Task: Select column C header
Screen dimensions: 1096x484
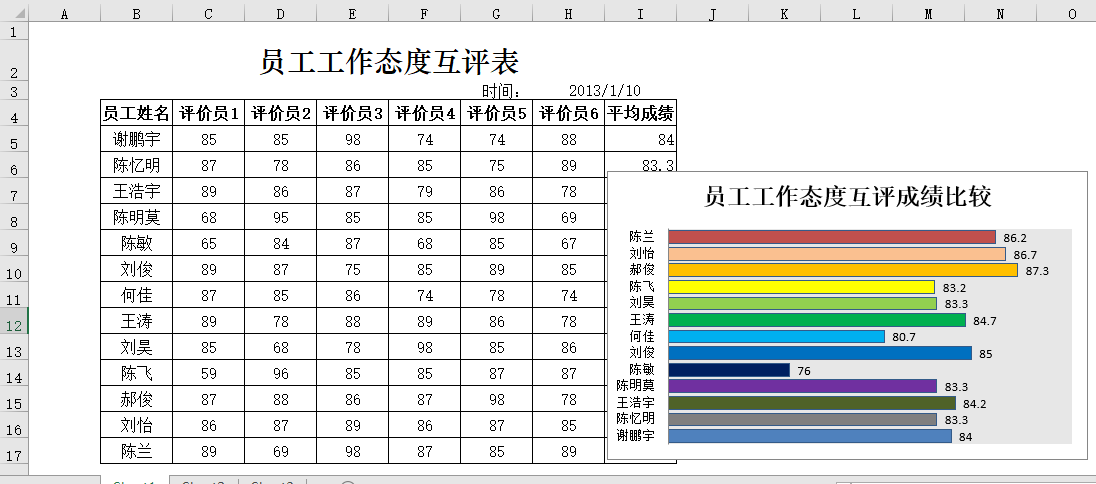Action: pos(208,14)
